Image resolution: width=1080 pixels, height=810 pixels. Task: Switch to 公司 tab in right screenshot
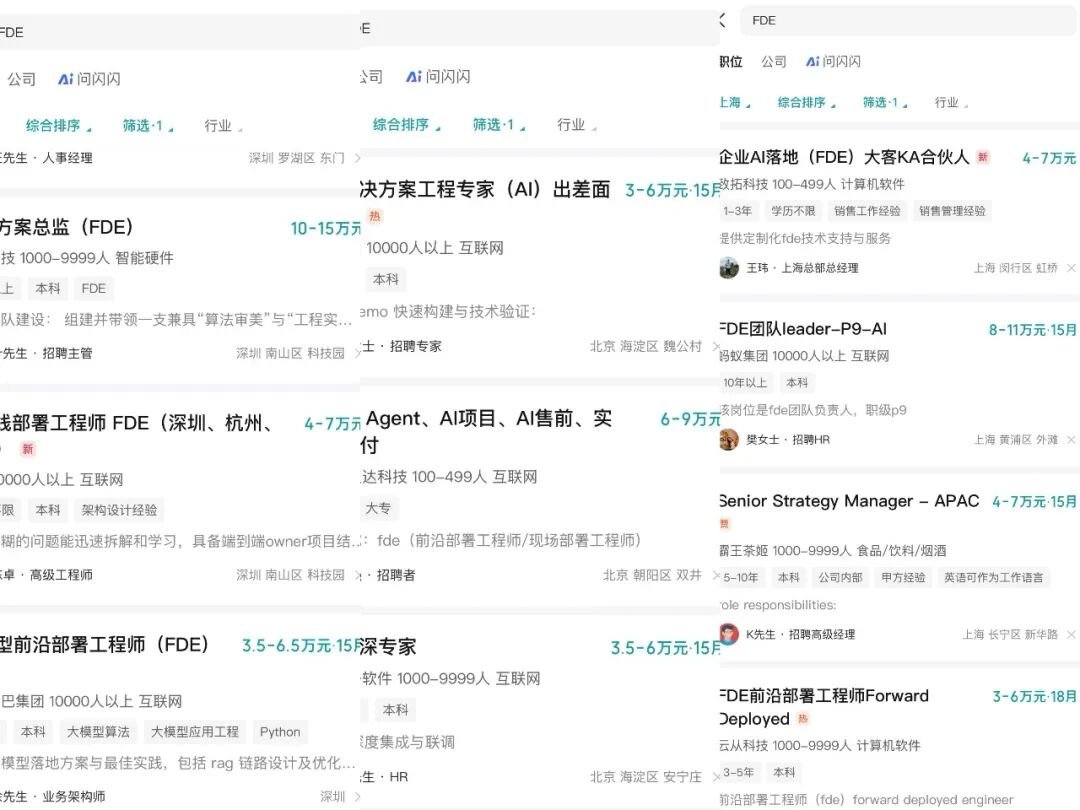pyautogui.click(x=773, y=61)
